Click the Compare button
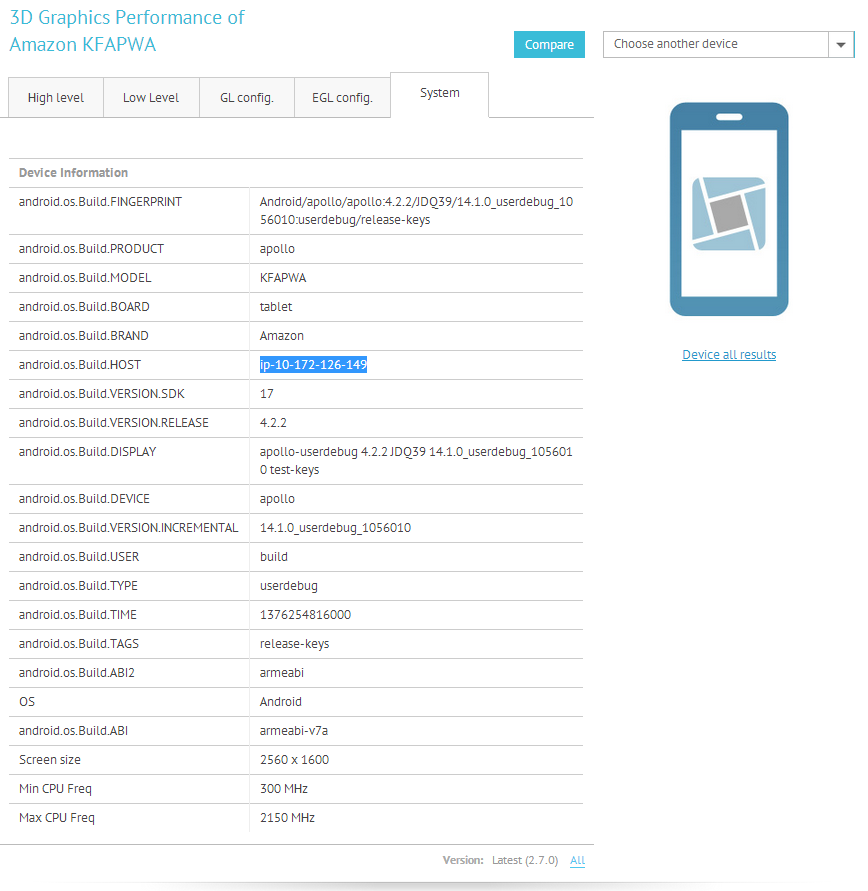The image size is (868, 891). pyautogui.click(x=549, y=44)
